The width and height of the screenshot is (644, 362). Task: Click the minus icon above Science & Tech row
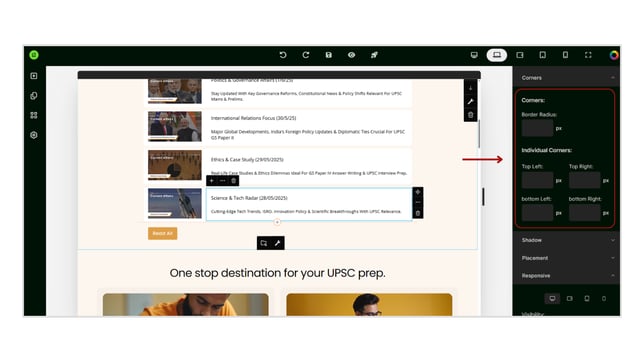click(x=223, y=181)
